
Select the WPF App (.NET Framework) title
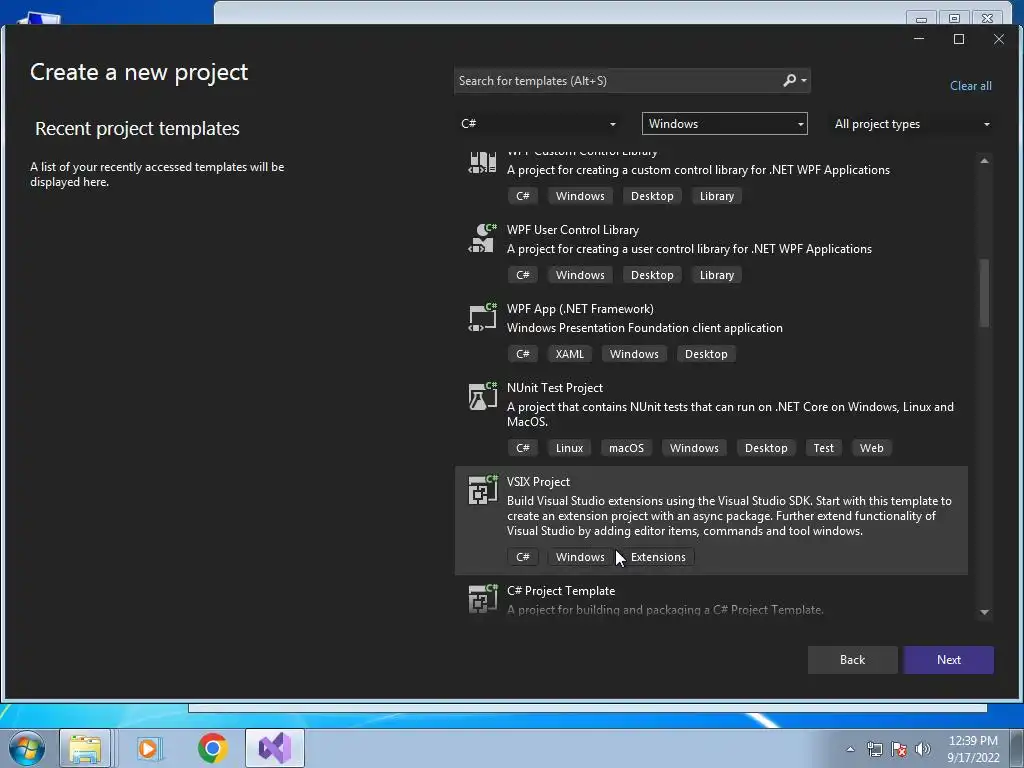tap(580, 309)
